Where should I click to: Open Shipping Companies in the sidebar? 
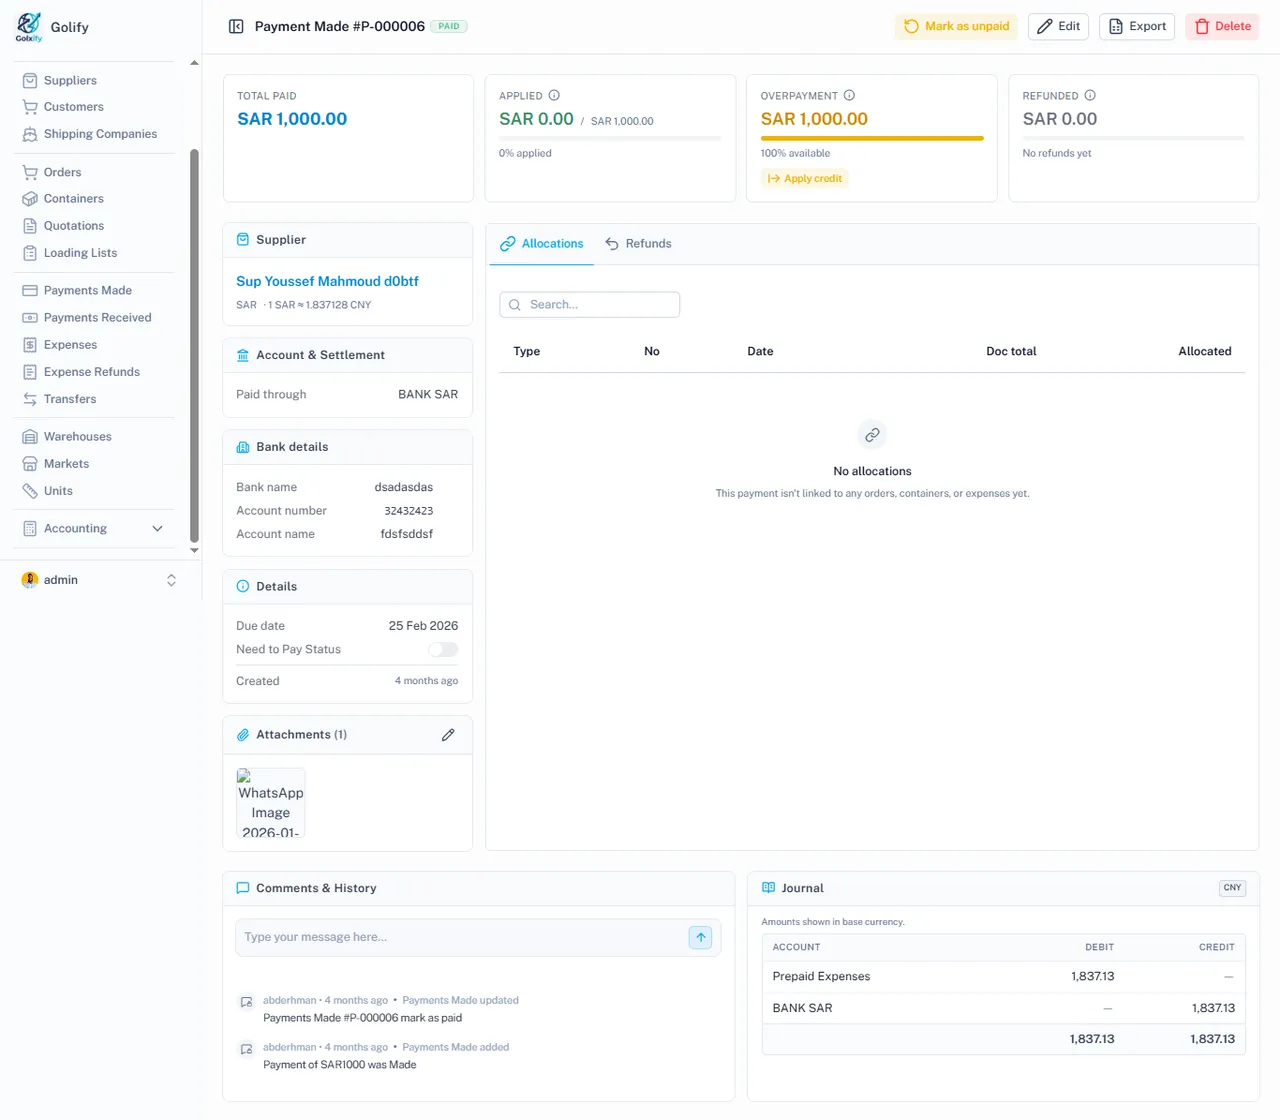[x=100, y=134]
